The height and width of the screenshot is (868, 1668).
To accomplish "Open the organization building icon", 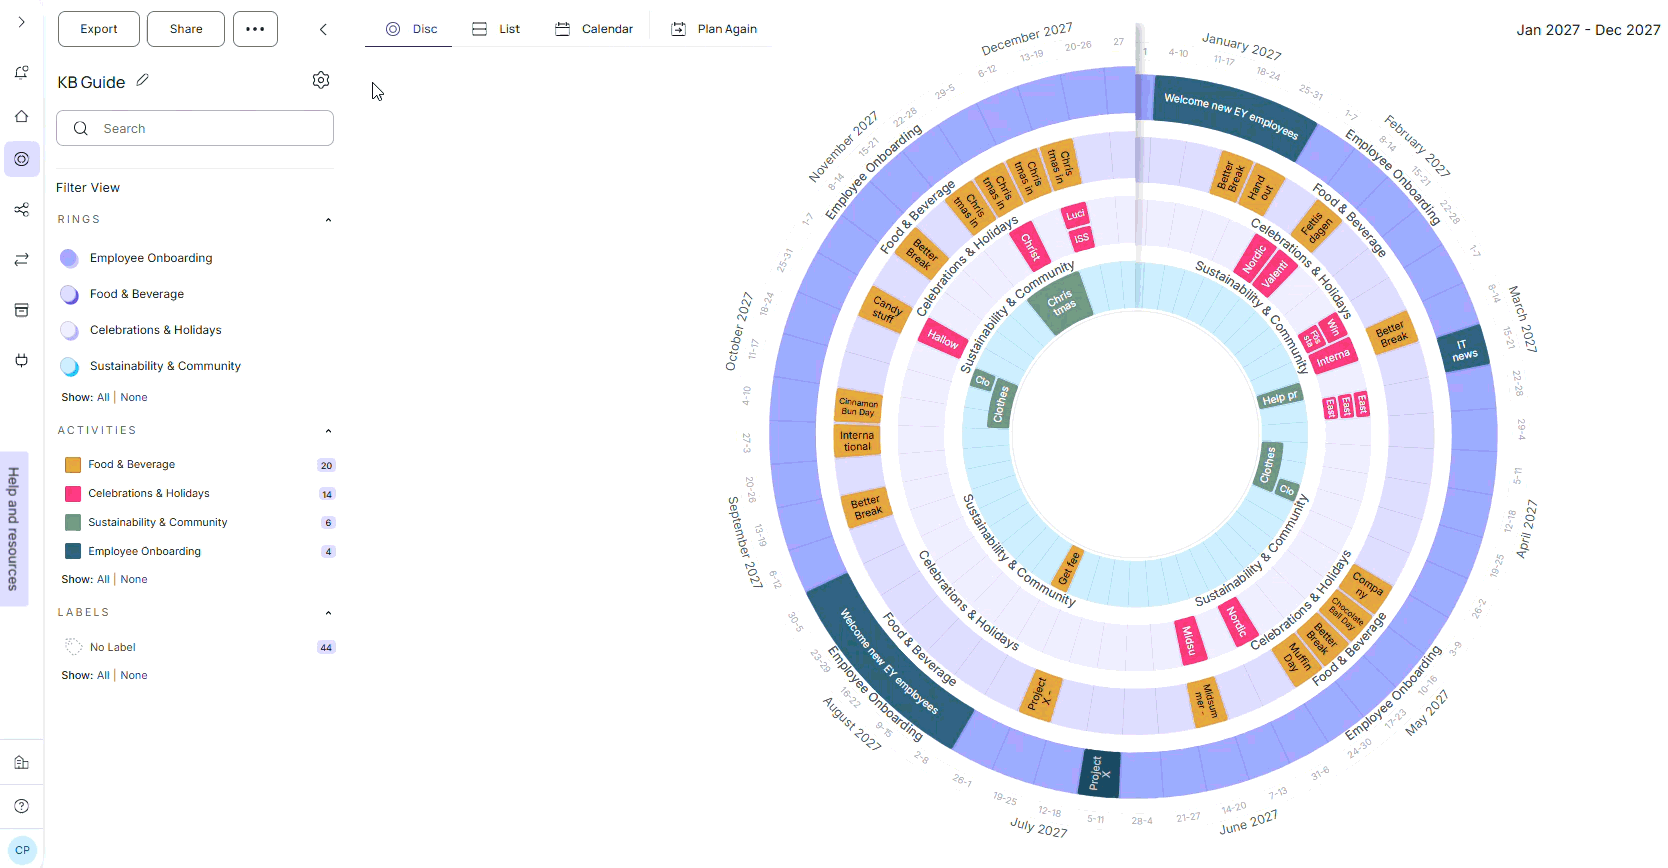I will coord(21,763).
